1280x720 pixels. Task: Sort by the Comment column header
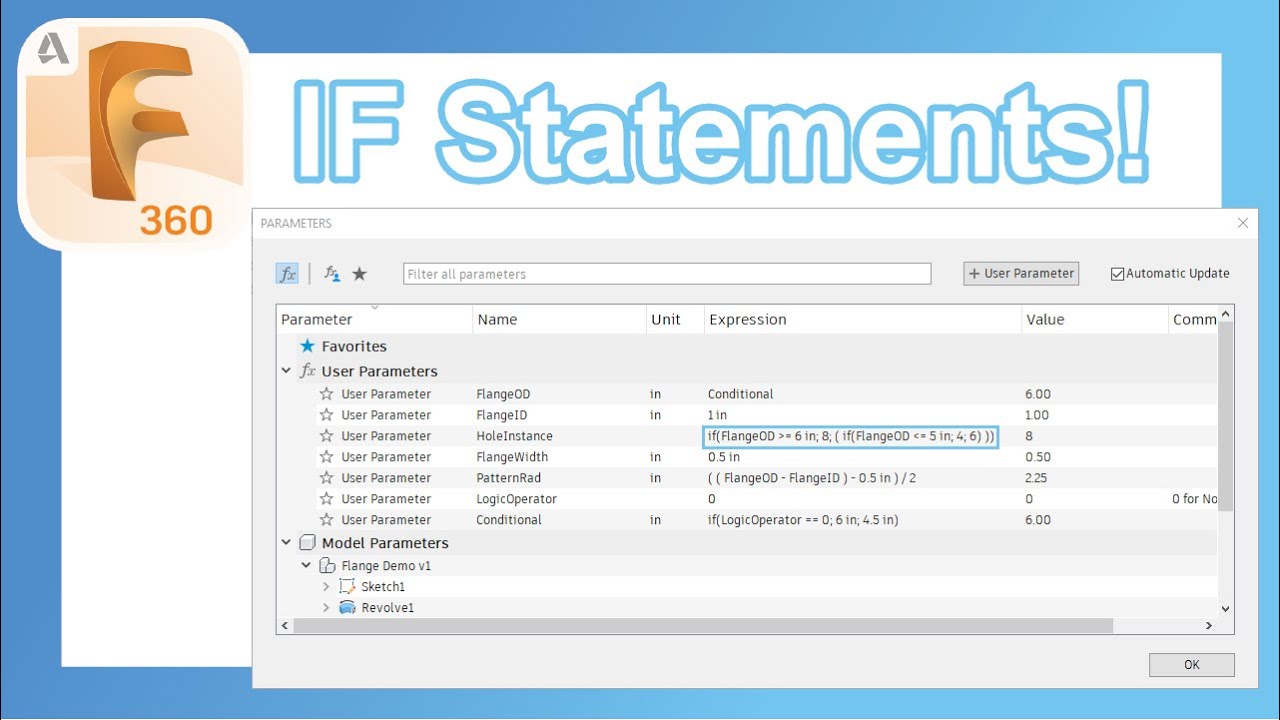click(1193, 320)
